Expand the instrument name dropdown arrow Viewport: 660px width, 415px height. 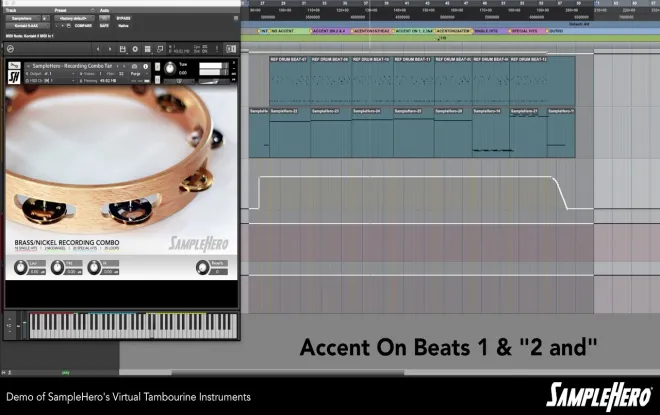(x=28, y=66)
